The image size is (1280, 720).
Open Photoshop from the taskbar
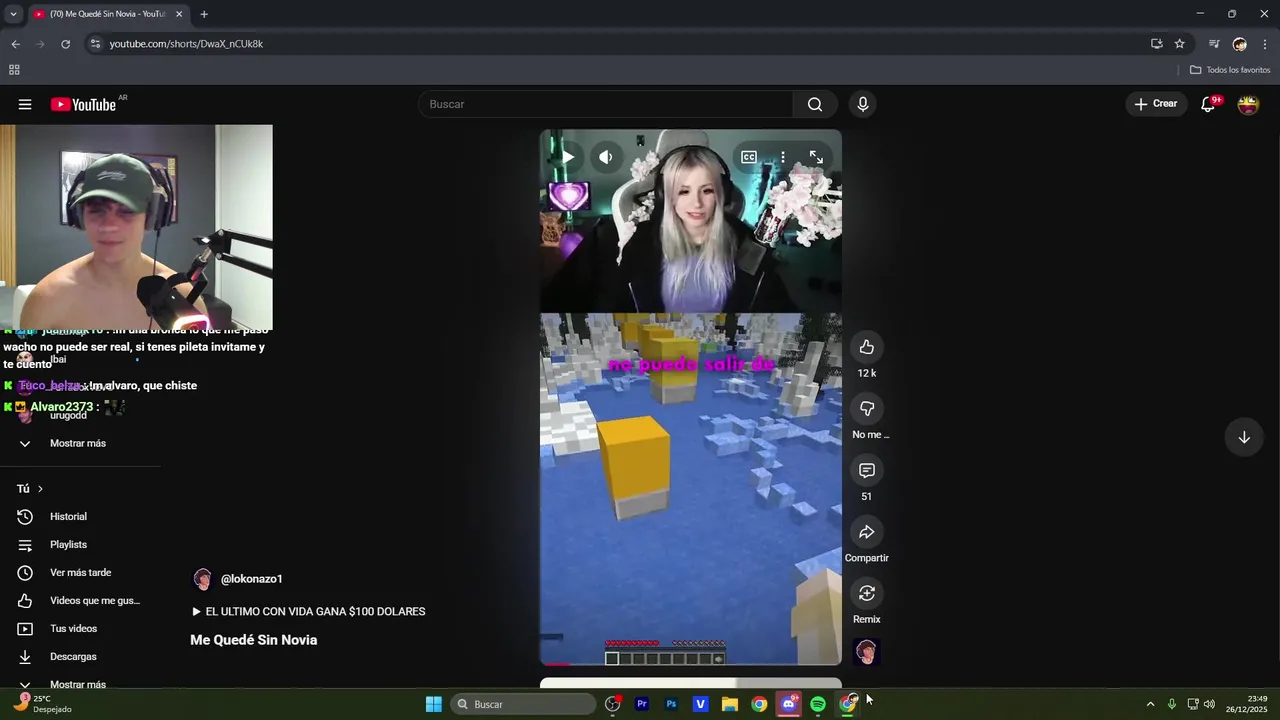(671, 704)
